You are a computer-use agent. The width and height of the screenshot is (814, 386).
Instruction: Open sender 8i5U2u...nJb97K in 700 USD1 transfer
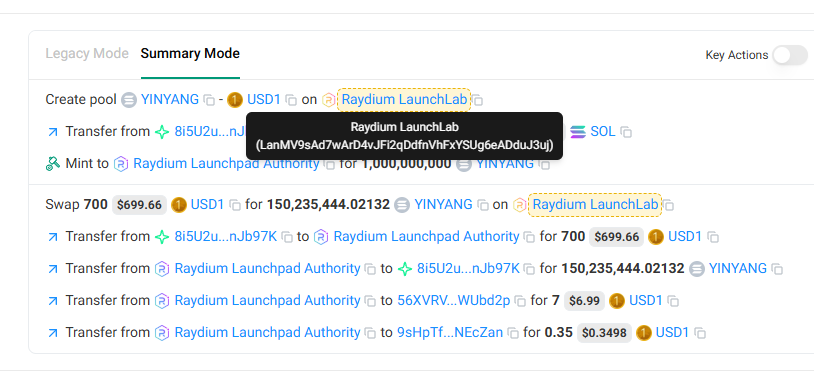tap(226, 237)
